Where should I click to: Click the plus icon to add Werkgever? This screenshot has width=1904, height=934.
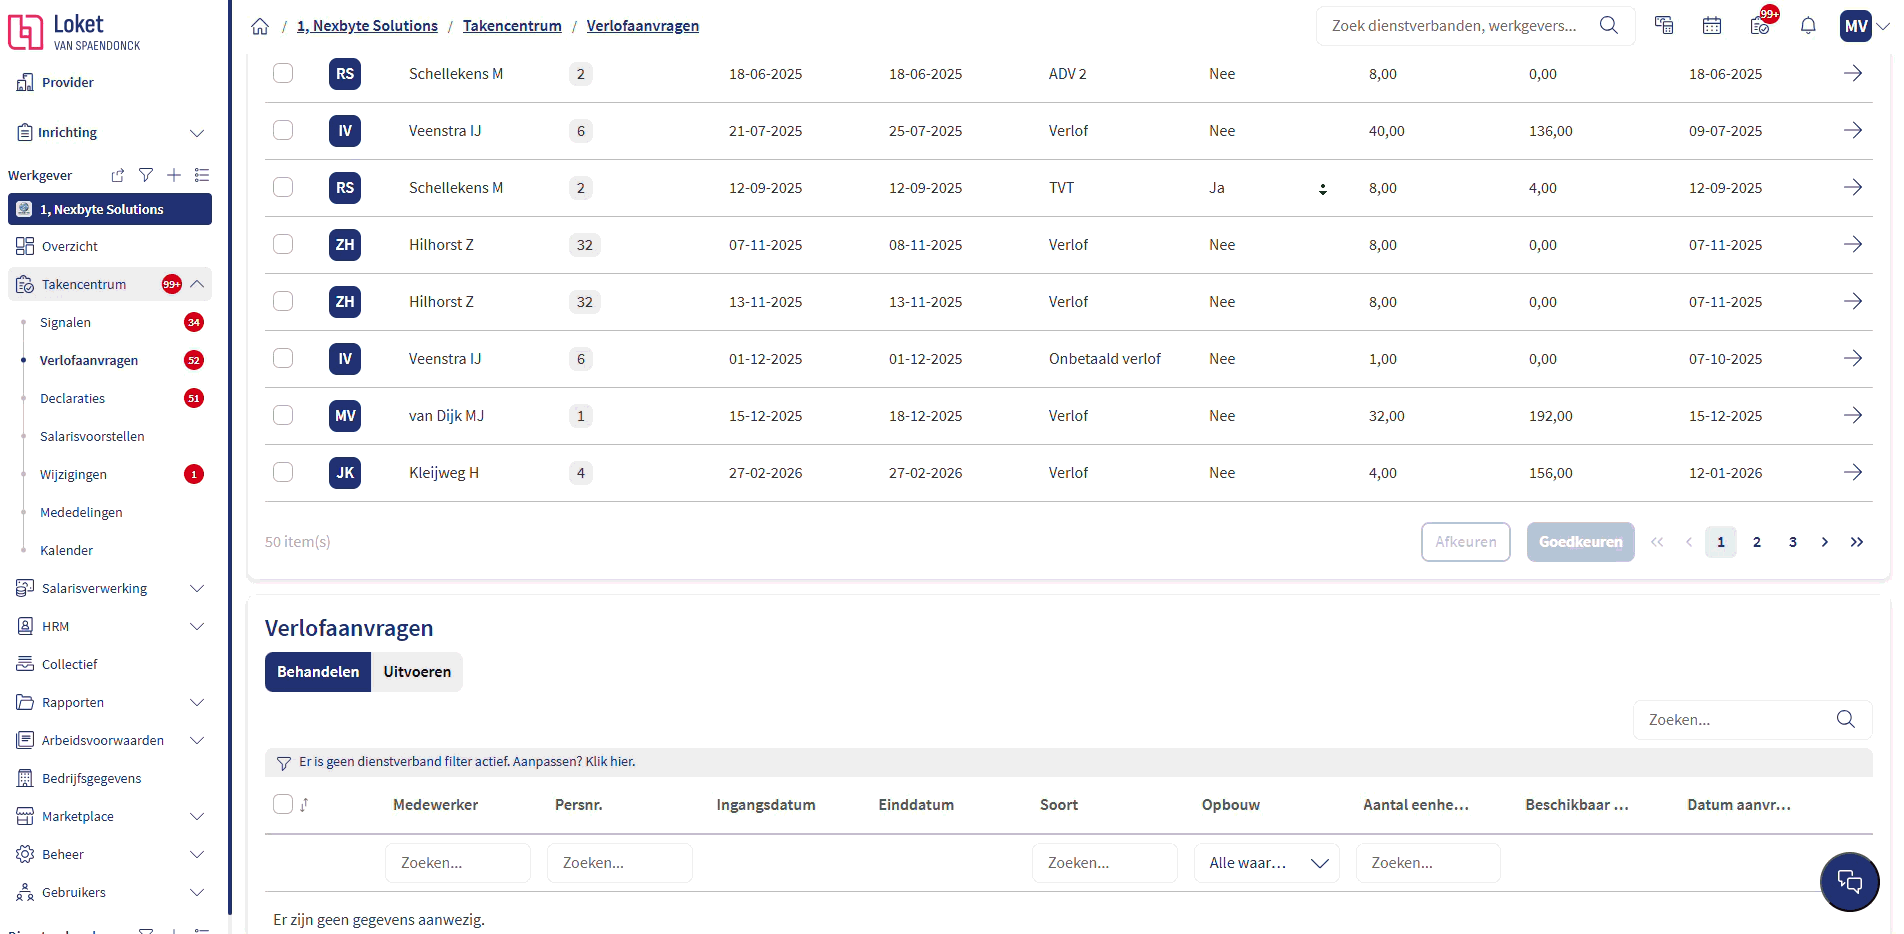point(174,175)
